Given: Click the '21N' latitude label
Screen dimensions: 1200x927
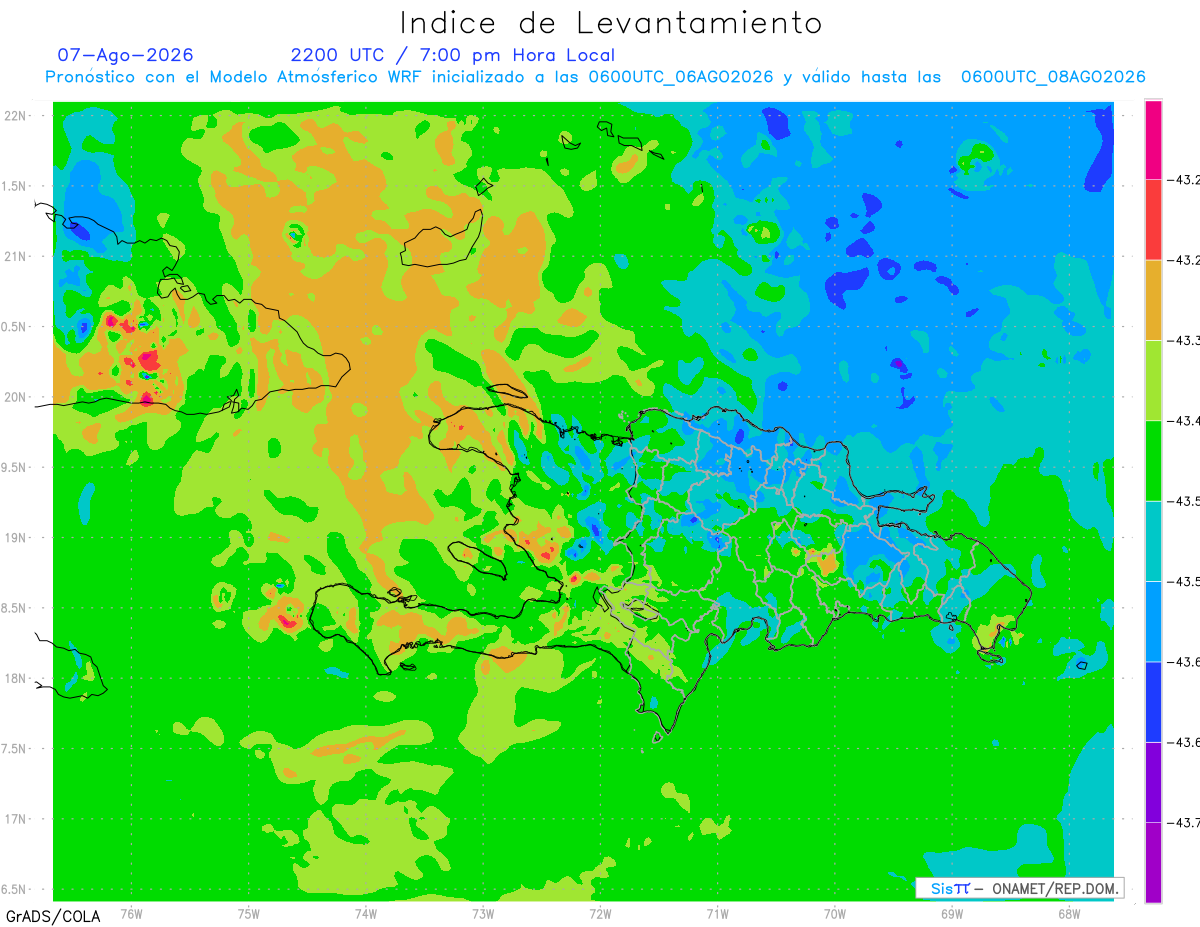Looking at the screenshot, I should [17, 256].
